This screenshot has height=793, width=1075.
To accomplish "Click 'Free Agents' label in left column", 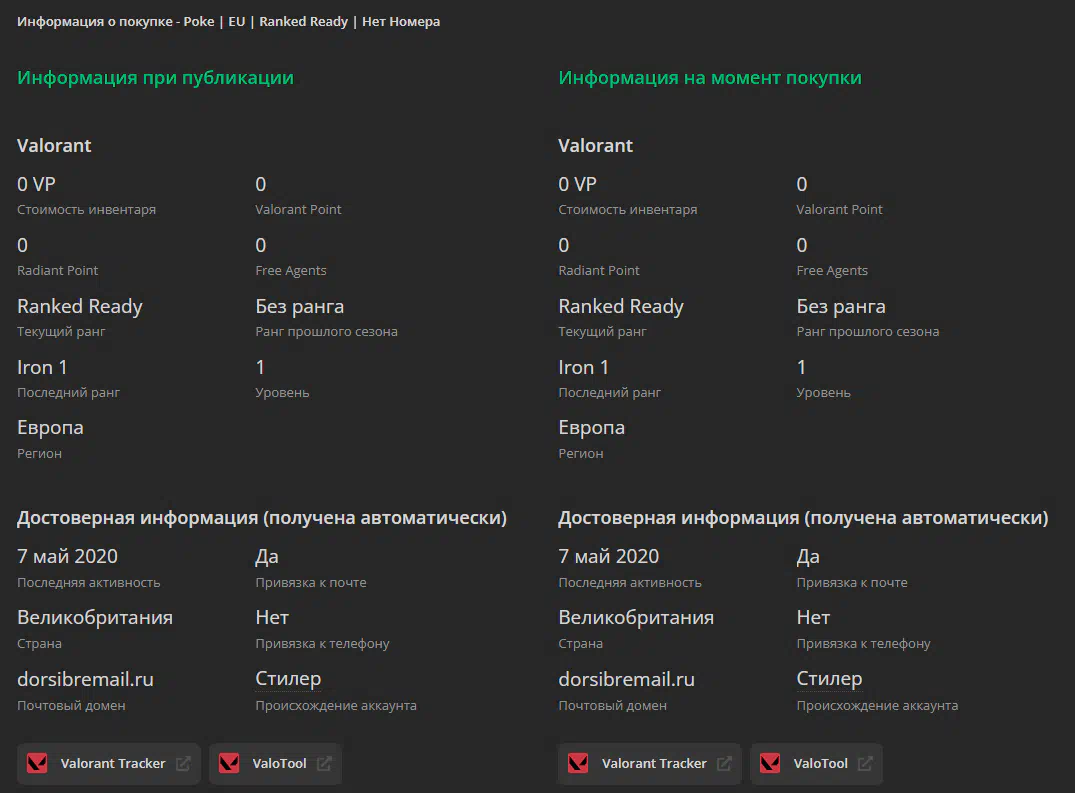I will (x=291, y=271).
